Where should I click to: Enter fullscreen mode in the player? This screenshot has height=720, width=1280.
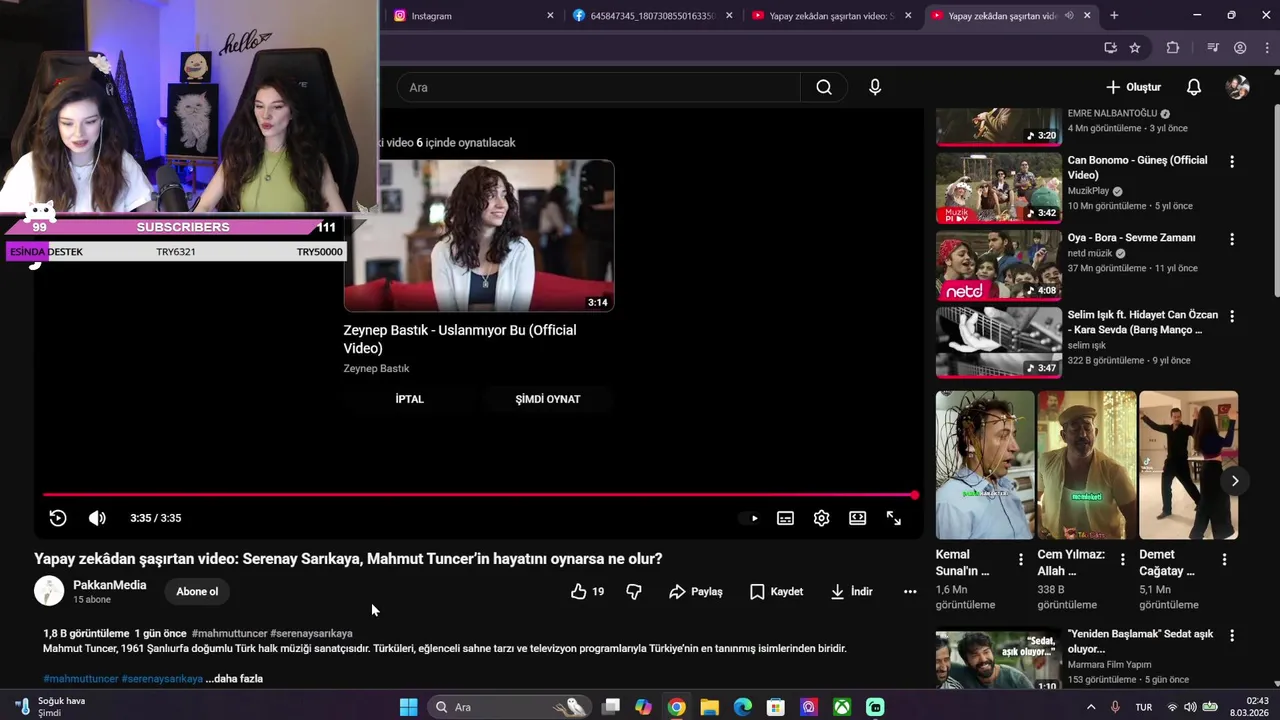(x=894, y=518)
